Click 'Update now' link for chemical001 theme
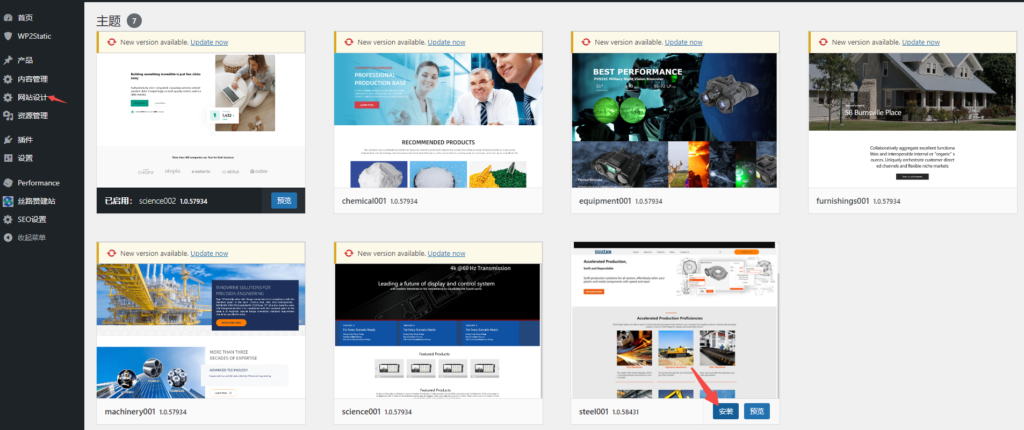This screenshot has width=1024, height=430. click(x=446, y=42)
